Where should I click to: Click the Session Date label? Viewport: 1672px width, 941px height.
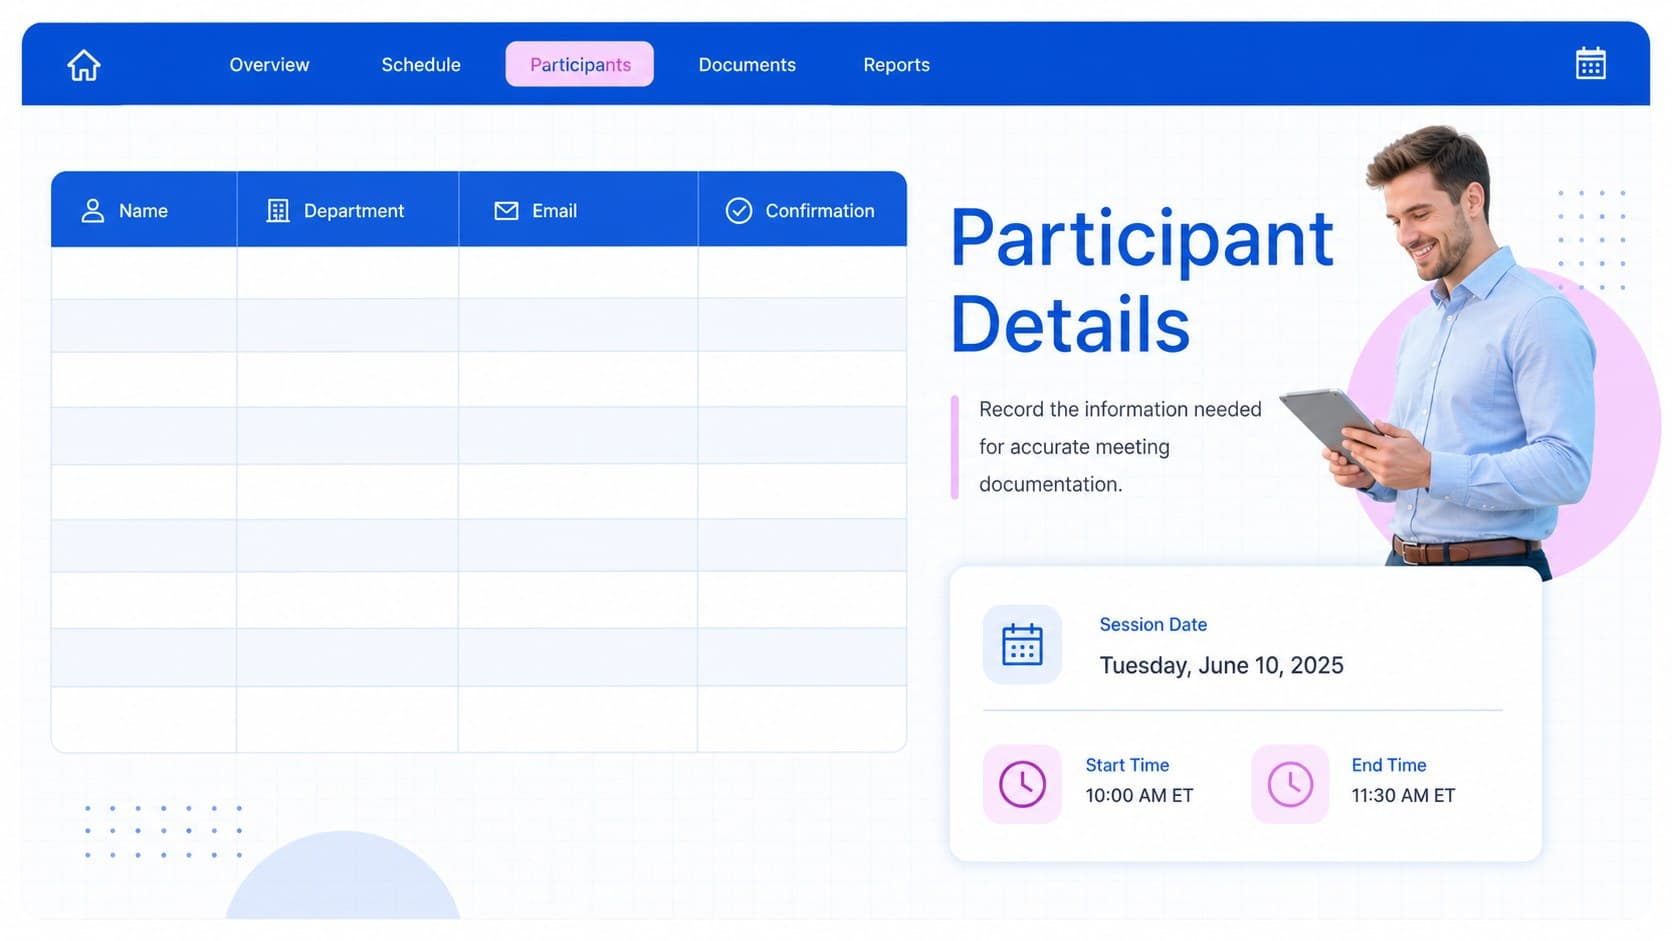pos(1153,625)
